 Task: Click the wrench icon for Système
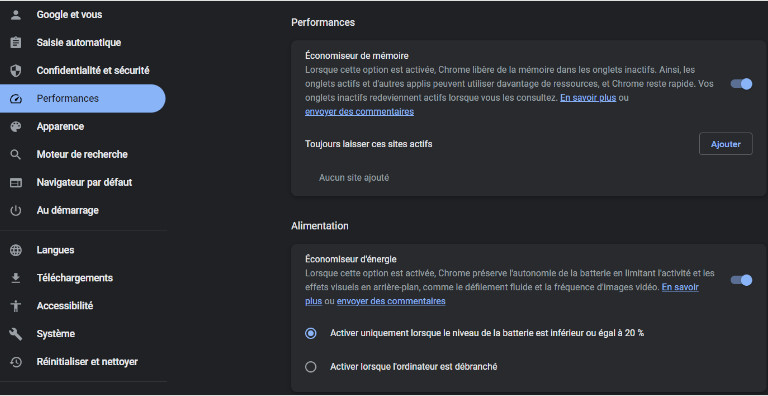click(x=16, y=334)
